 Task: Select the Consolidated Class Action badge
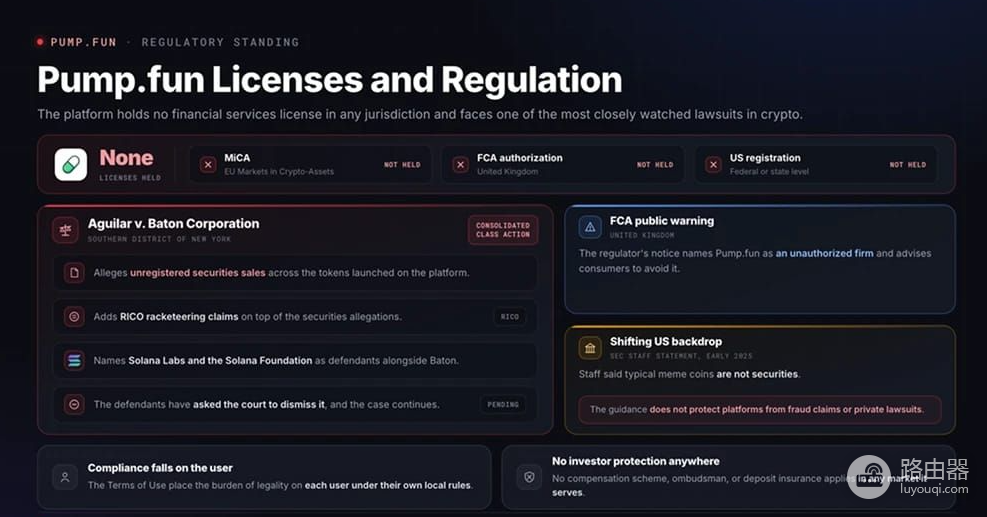point(503,230)
